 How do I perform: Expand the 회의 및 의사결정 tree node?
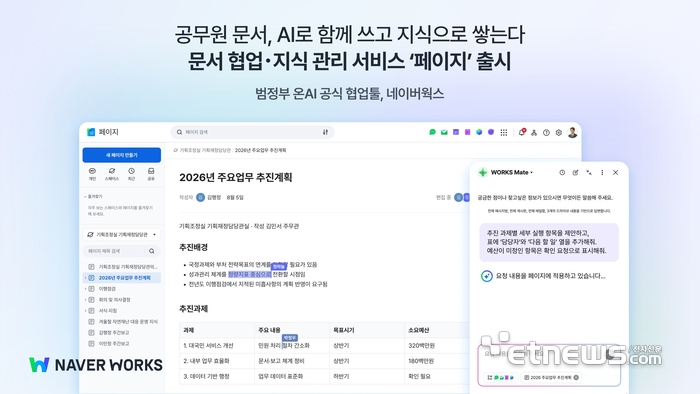pyautogui.click(x=86, y=299)
